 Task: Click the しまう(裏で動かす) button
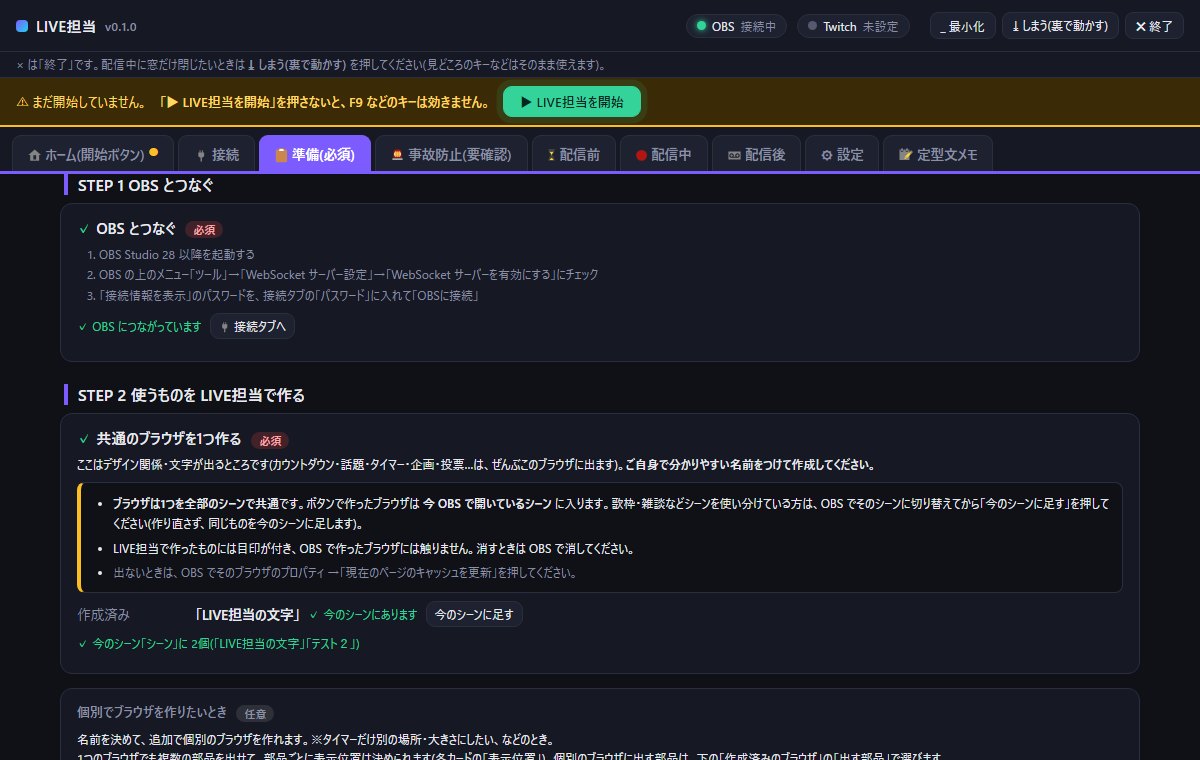click(x=1060, y=26)
